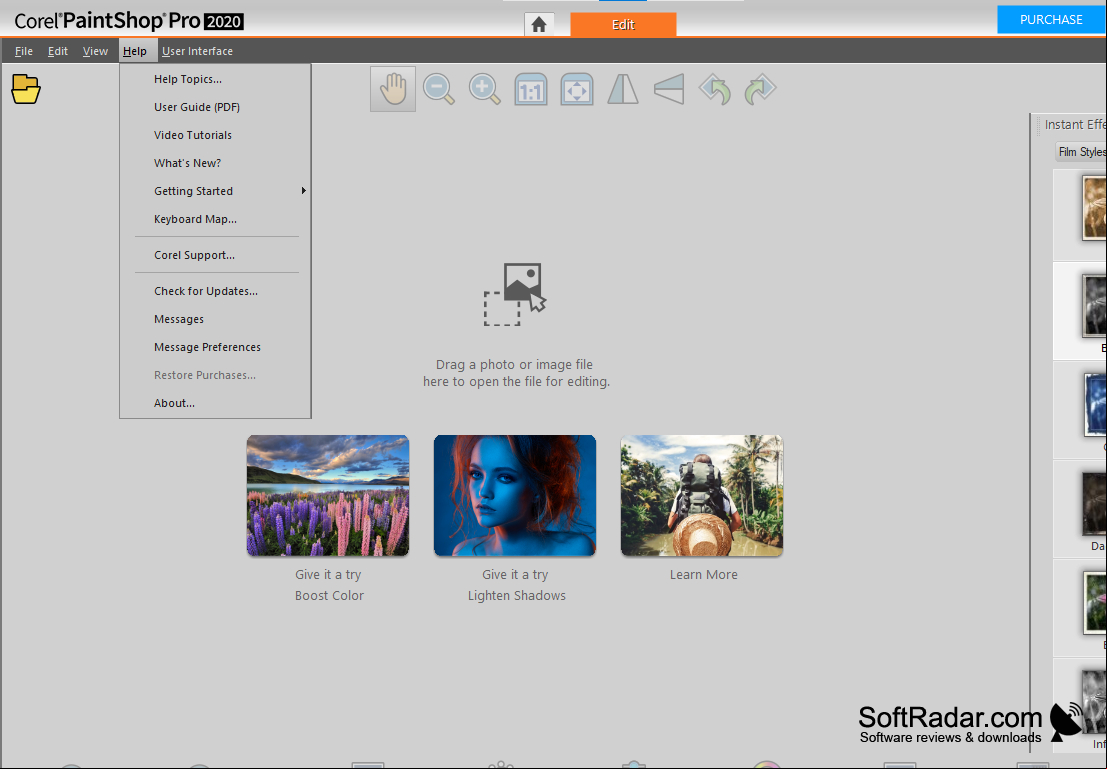Click the Learn More link

[703, 575]
